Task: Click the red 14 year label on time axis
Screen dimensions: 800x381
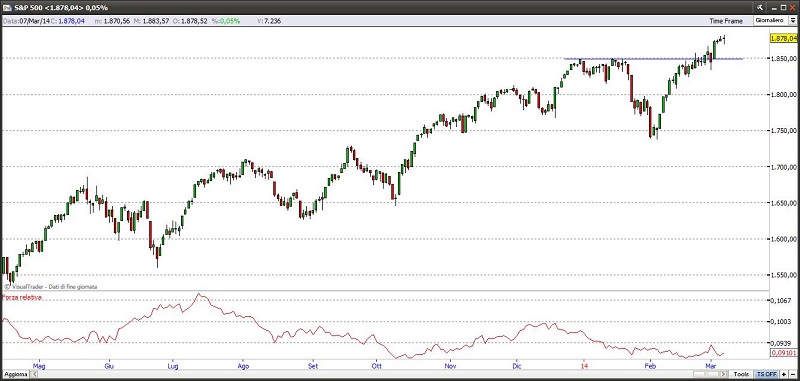Action: pos(583,366)
